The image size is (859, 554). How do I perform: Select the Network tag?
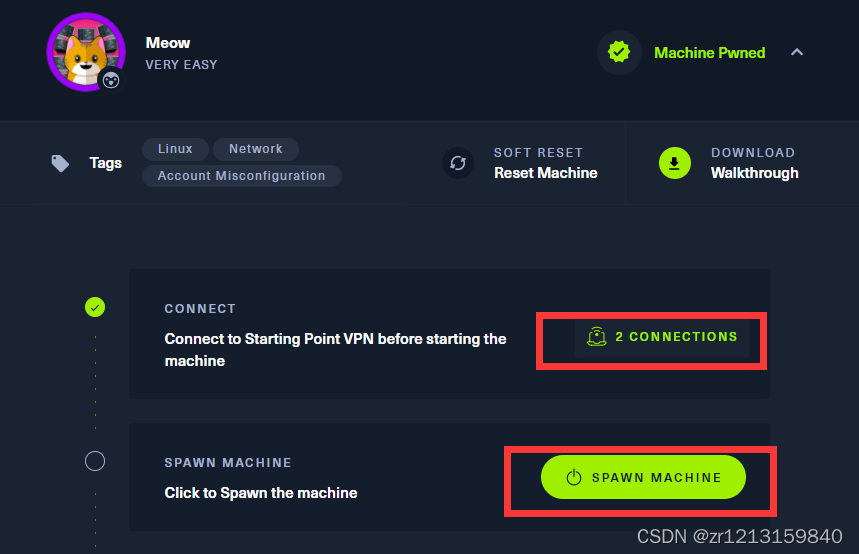(x=256, y=149)
